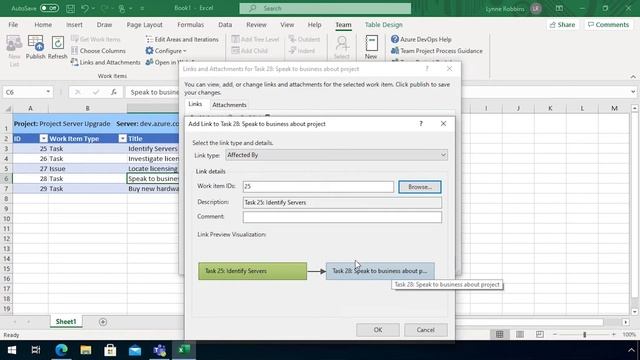The width and height of the screenshot is (640, 360).
Task: Select the Sheet1 tab
Action: coord(66,322)
